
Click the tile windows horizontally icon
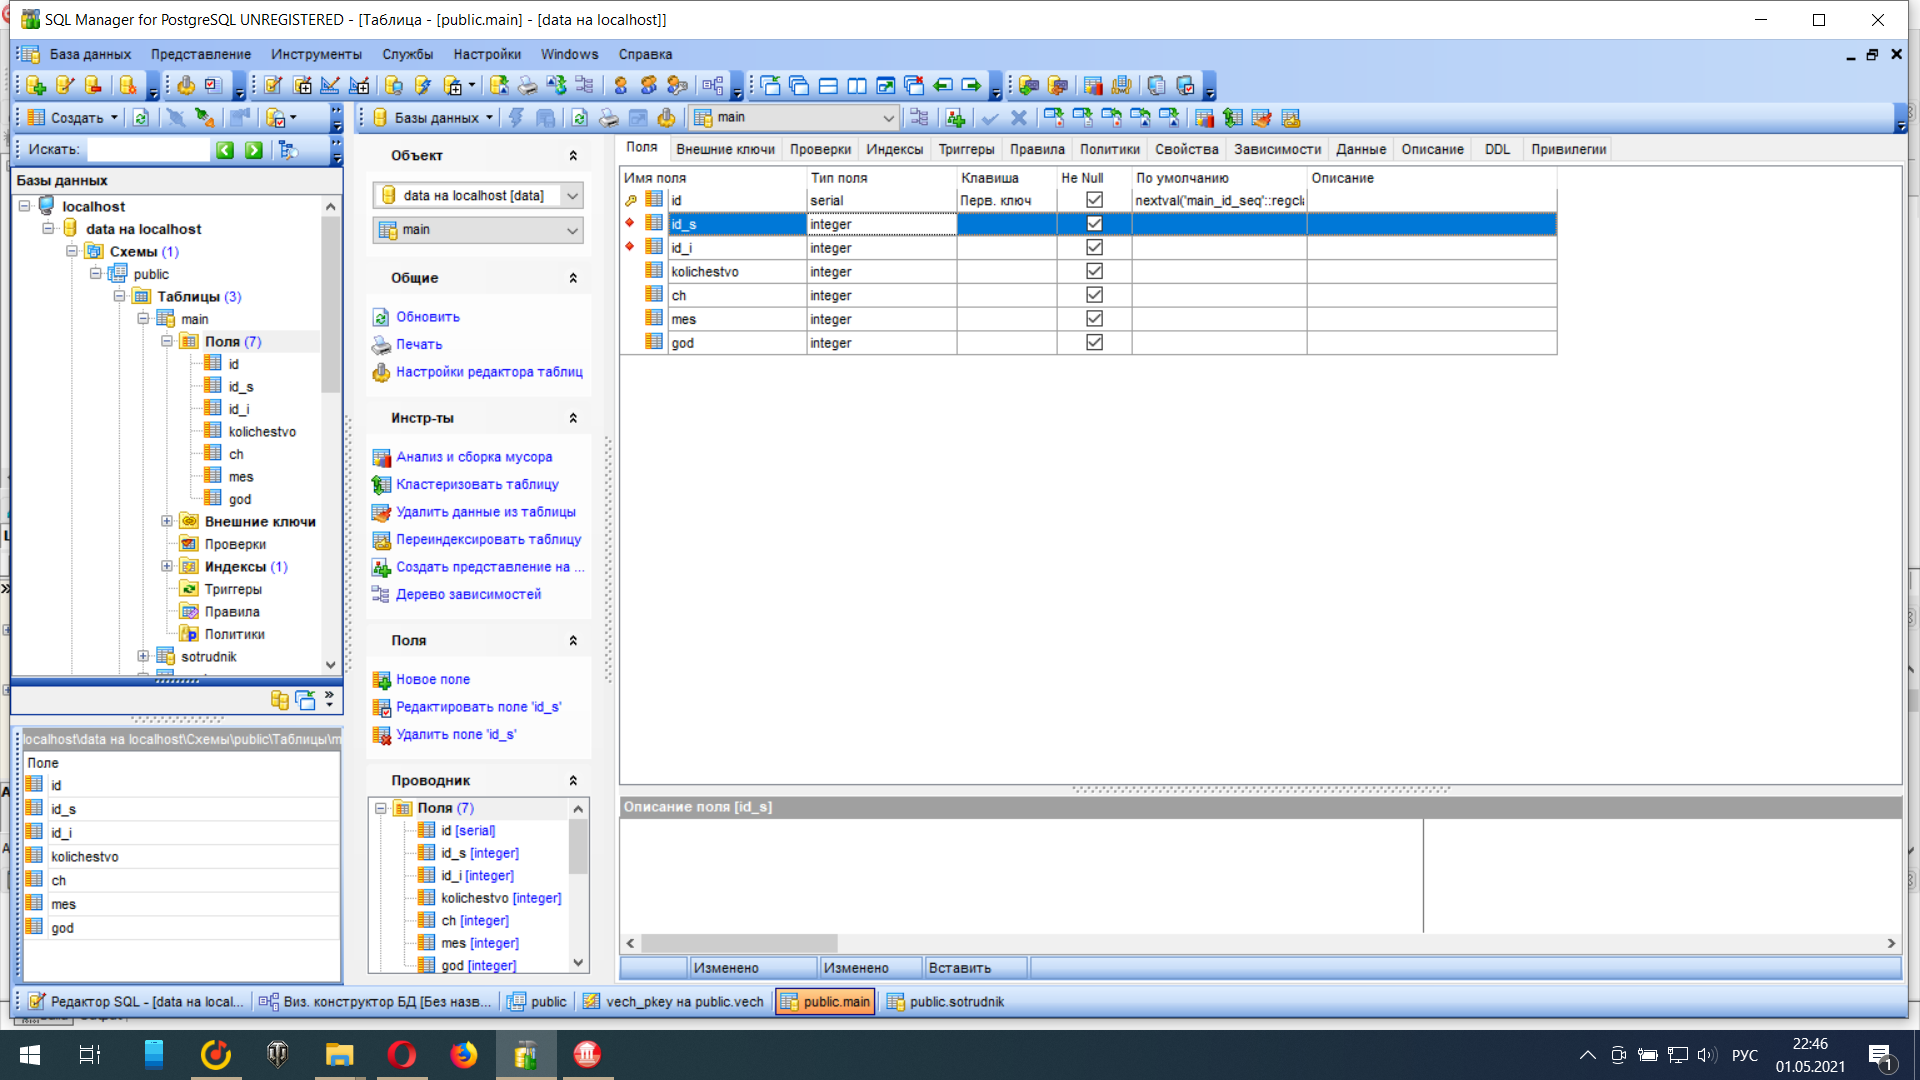click(828, 86)
